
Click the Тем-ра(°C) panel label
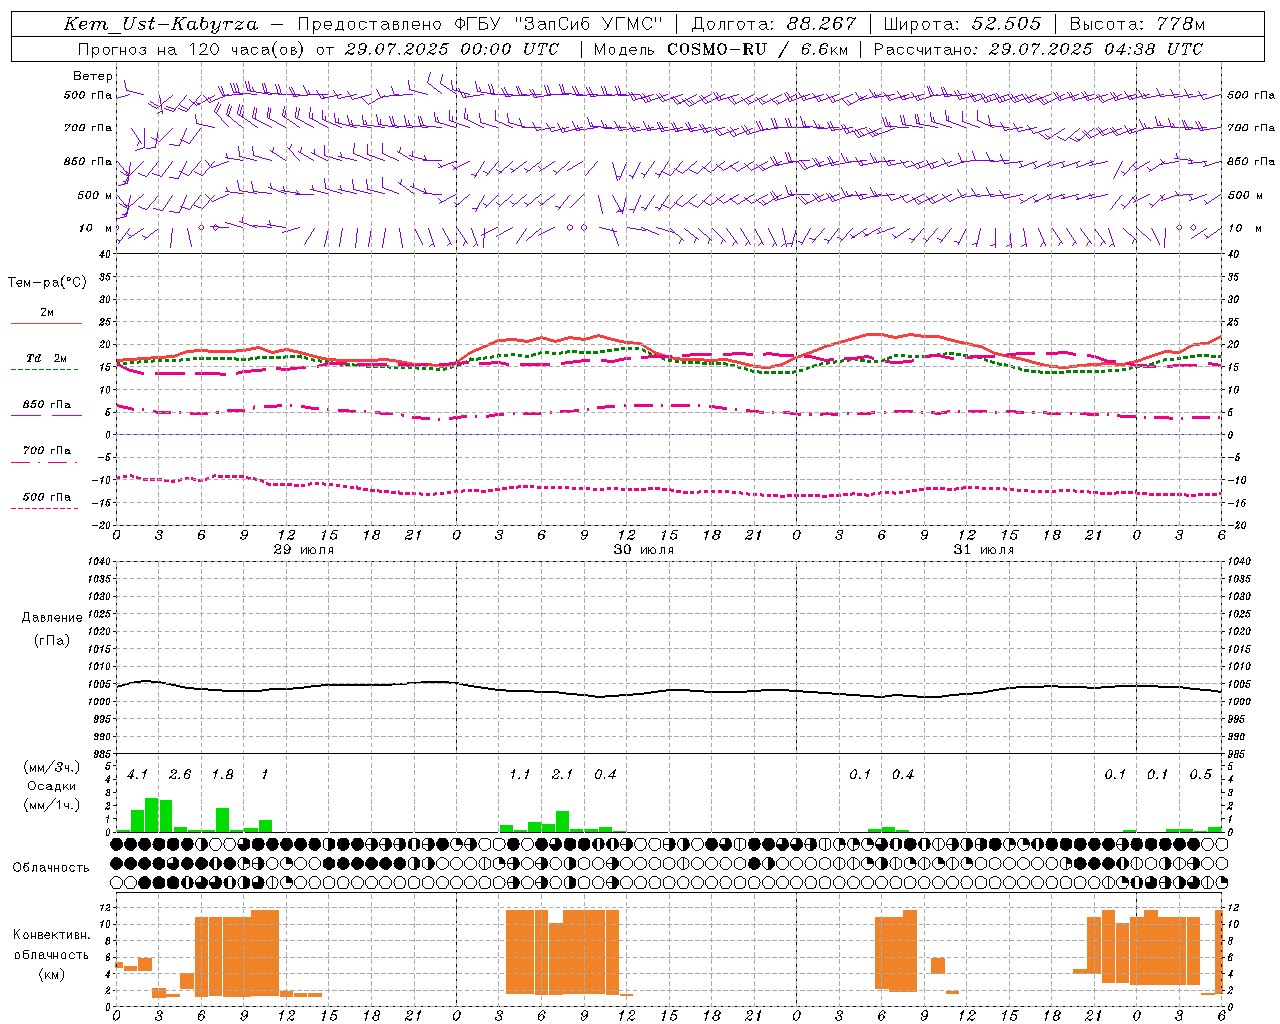point(47,282)
